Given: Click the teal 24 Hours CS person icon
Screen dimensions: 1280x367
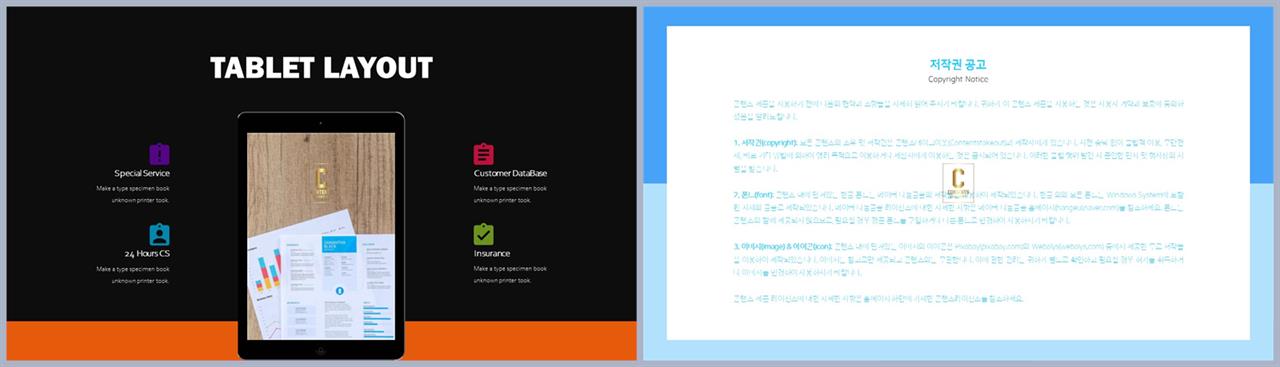Looking at the screenshot, I should coord(159,234).
